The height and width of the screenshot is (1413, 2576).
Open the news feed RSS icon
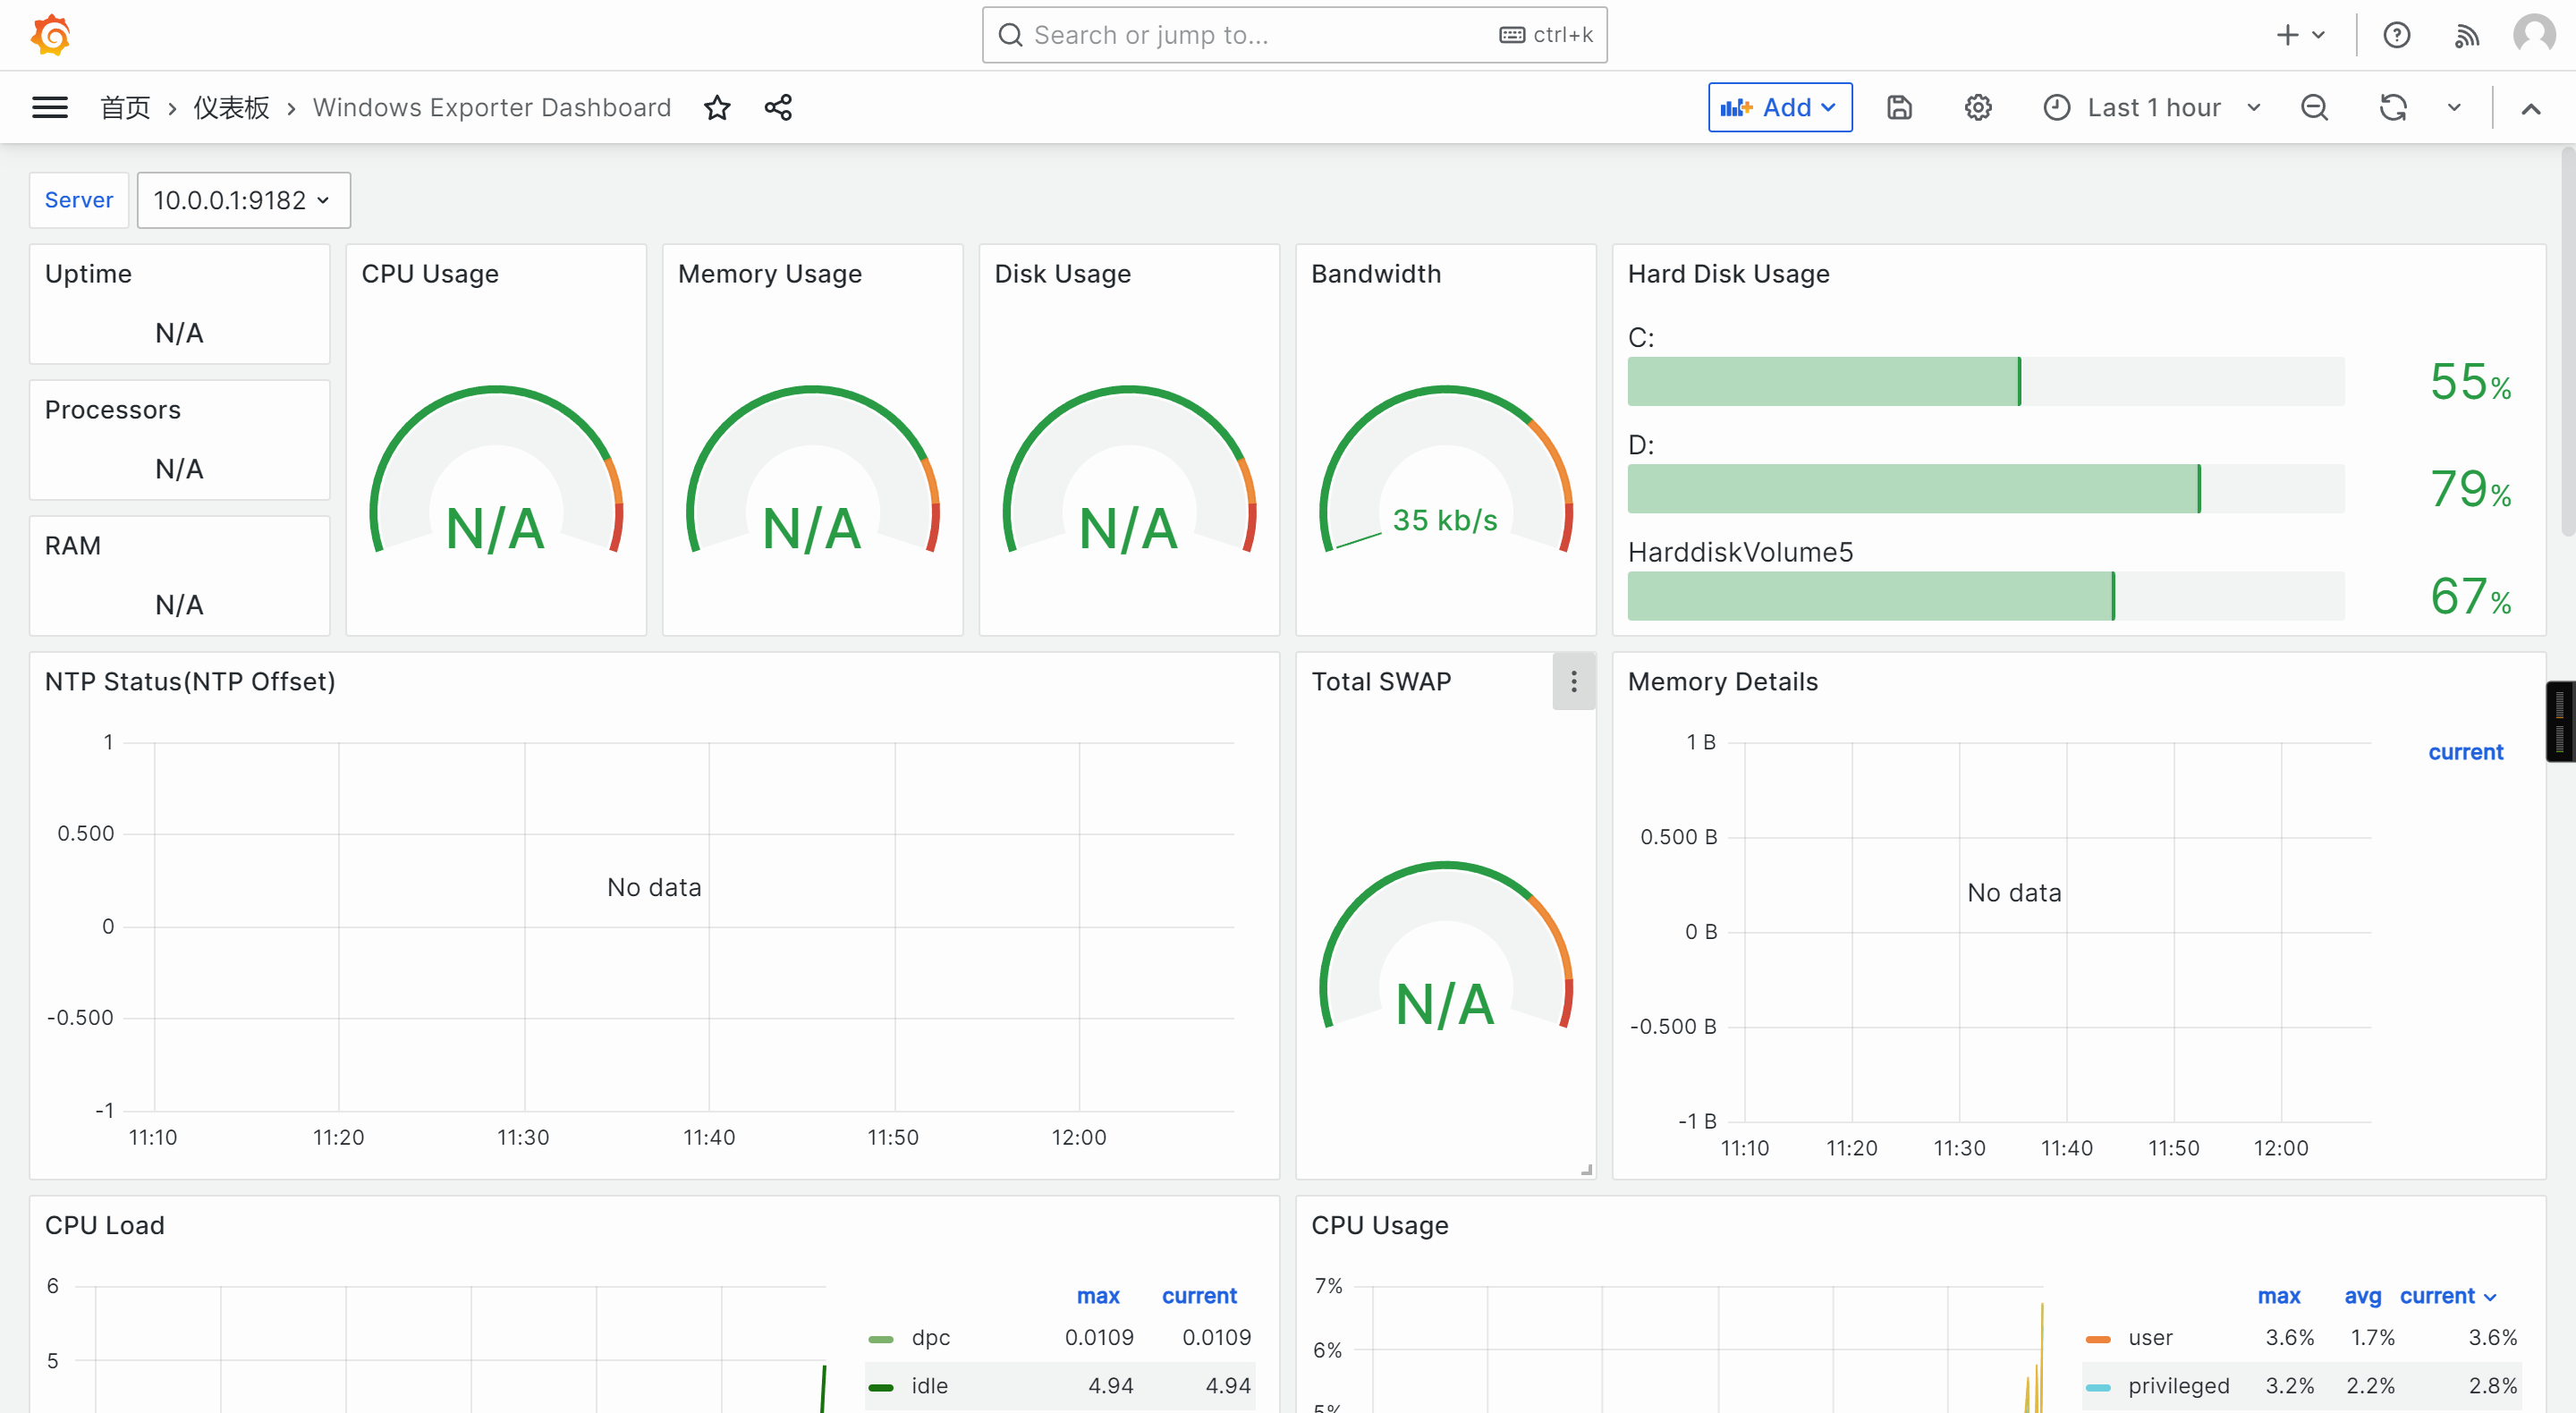[2466, 35]
